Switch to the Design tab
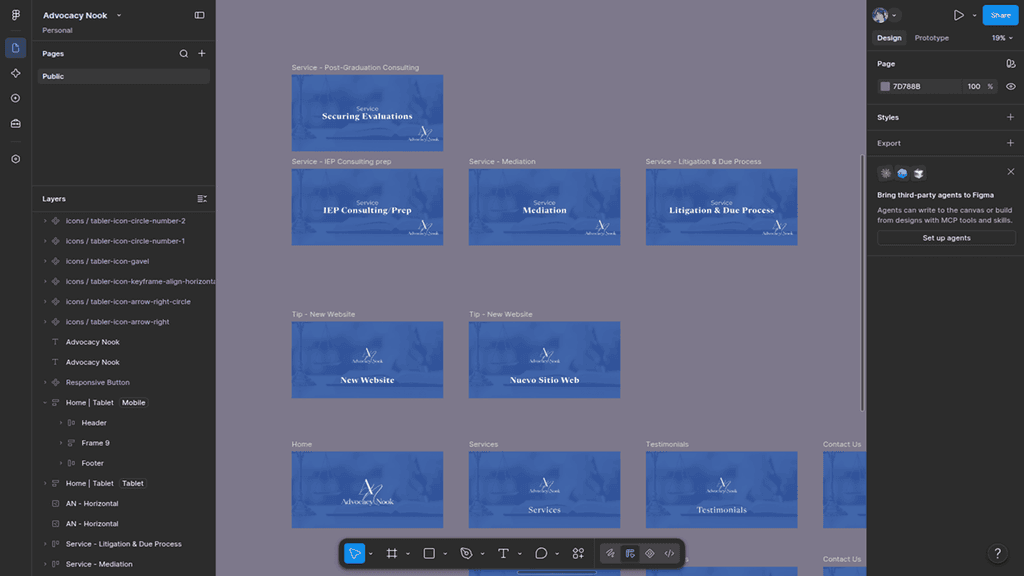The height and width of the screenshot is (576, 1024). click(x=889, y=38)
